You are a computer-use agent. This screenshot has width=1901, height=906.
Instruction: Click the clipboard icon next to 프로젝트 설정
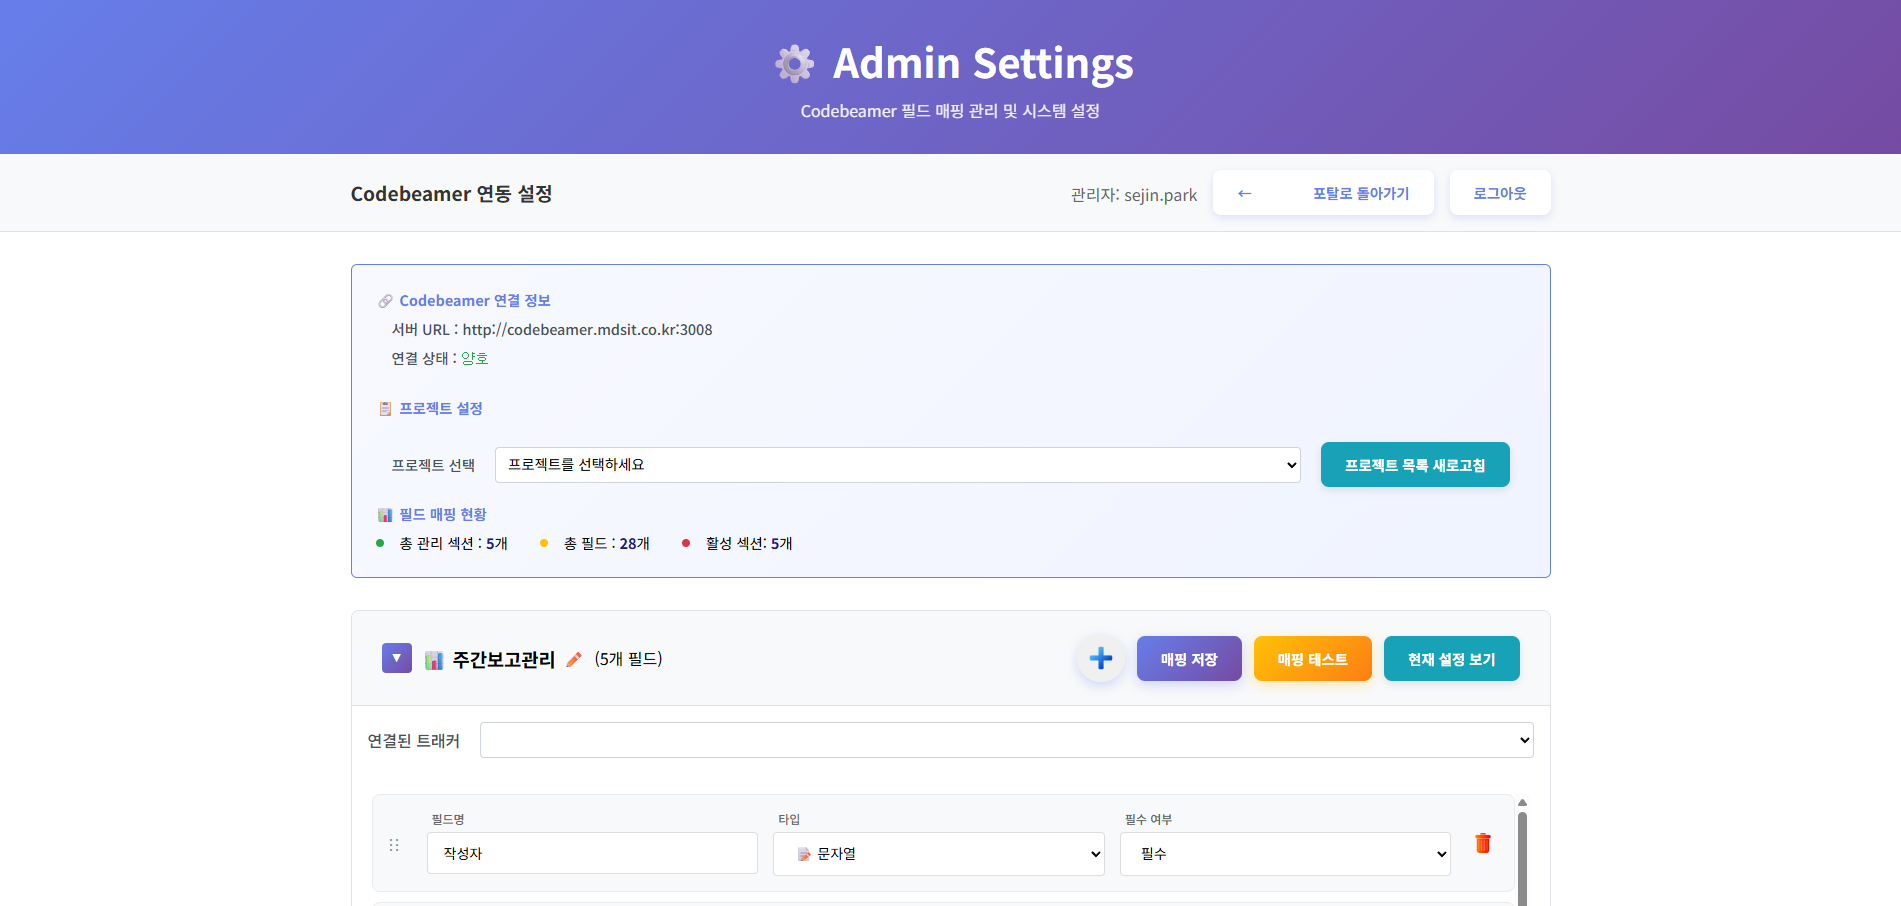[384, 408]
